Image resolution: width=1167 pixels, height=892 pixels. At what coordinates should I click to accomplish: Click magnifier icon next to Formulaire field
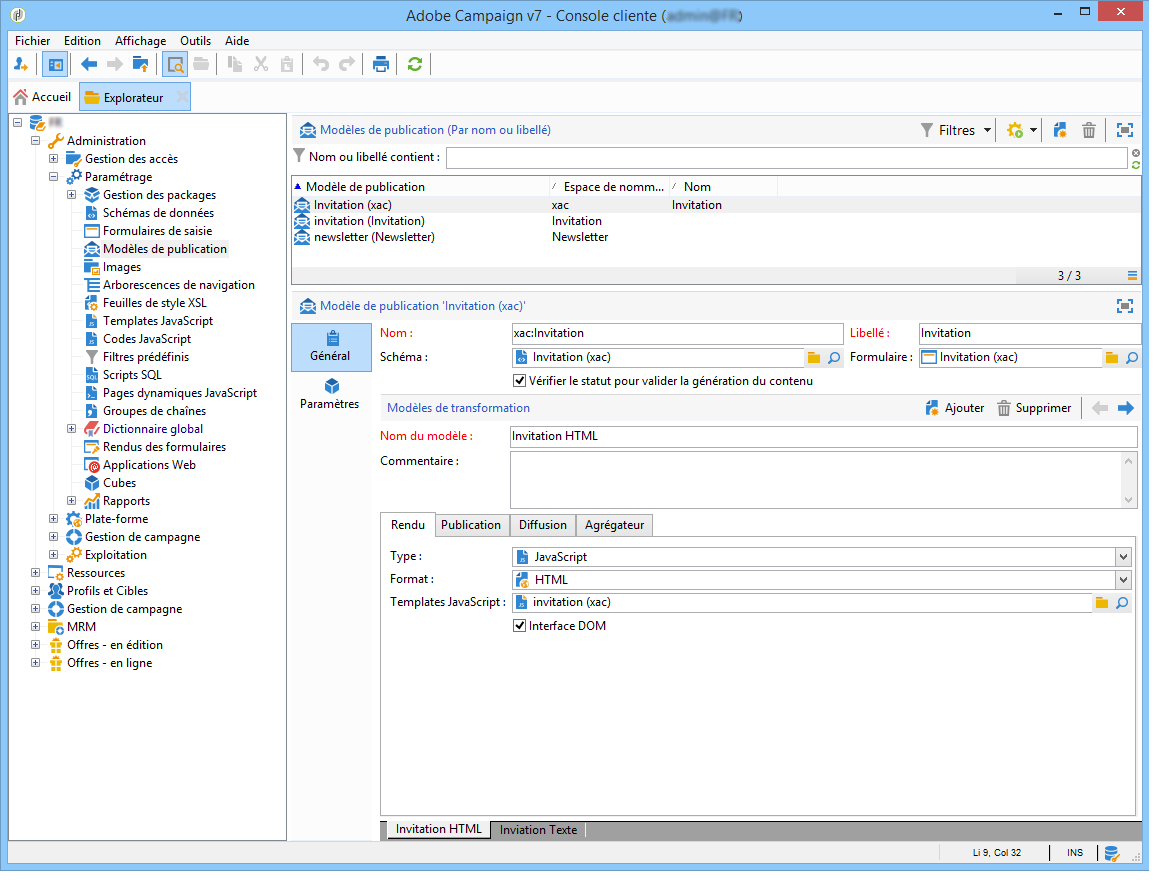pos(1132,359)
